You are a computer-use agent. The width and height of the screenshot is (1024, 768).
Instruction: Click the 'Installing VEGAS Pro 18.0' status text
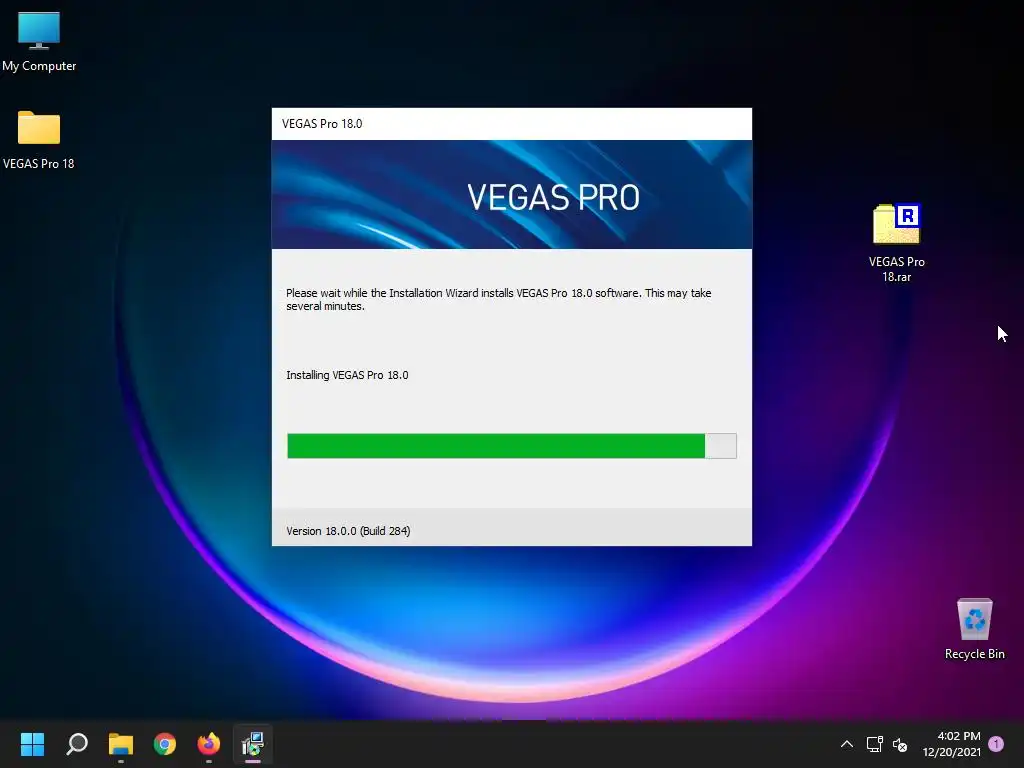pyautogui.click(x=347, y=375)
